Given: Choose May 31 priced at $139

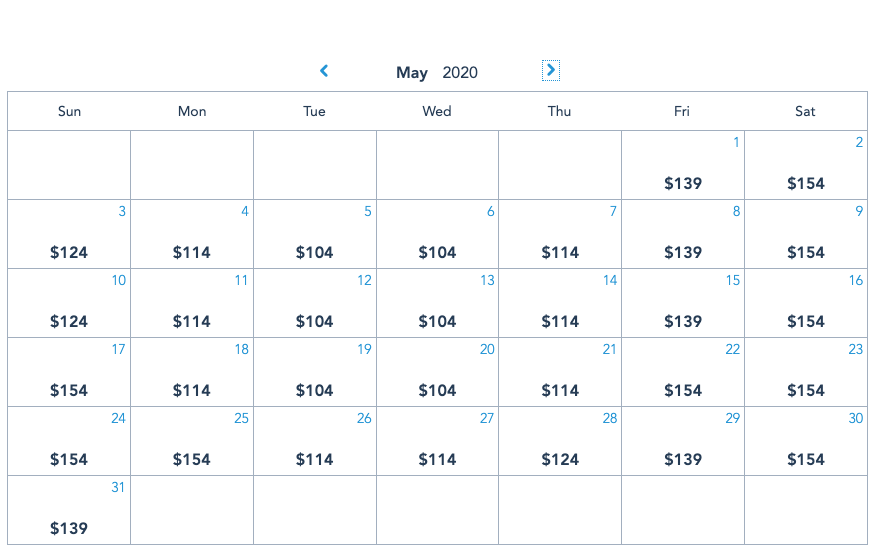Looking at the screenshot, I should (x=69, y=511).
